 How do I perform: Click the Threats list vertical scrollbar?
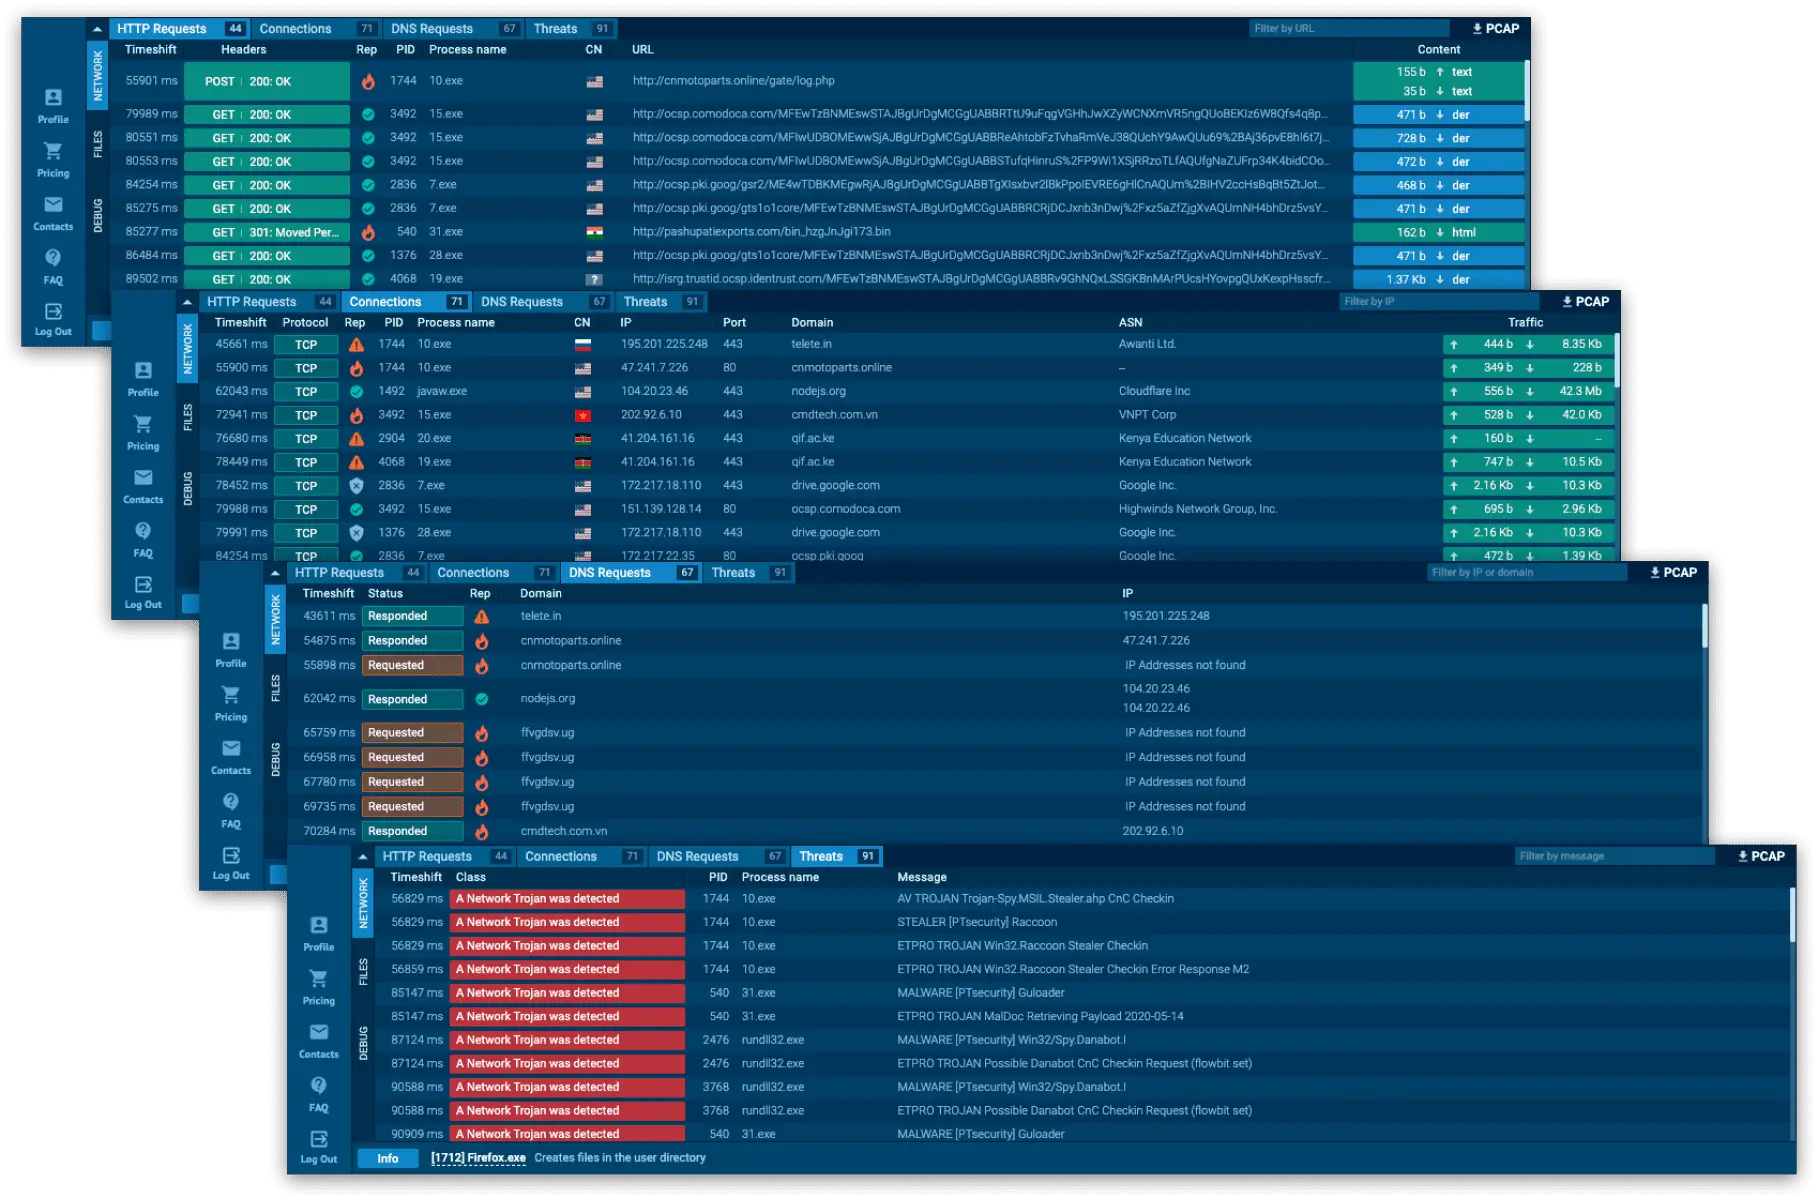coord(1791,915)
